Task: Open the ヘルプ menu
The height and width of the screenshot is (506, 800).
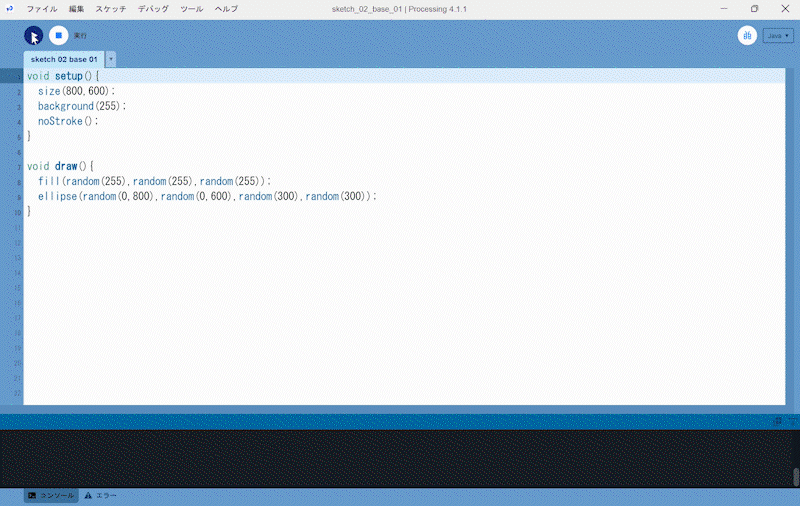Action: [x=226, y=9]
